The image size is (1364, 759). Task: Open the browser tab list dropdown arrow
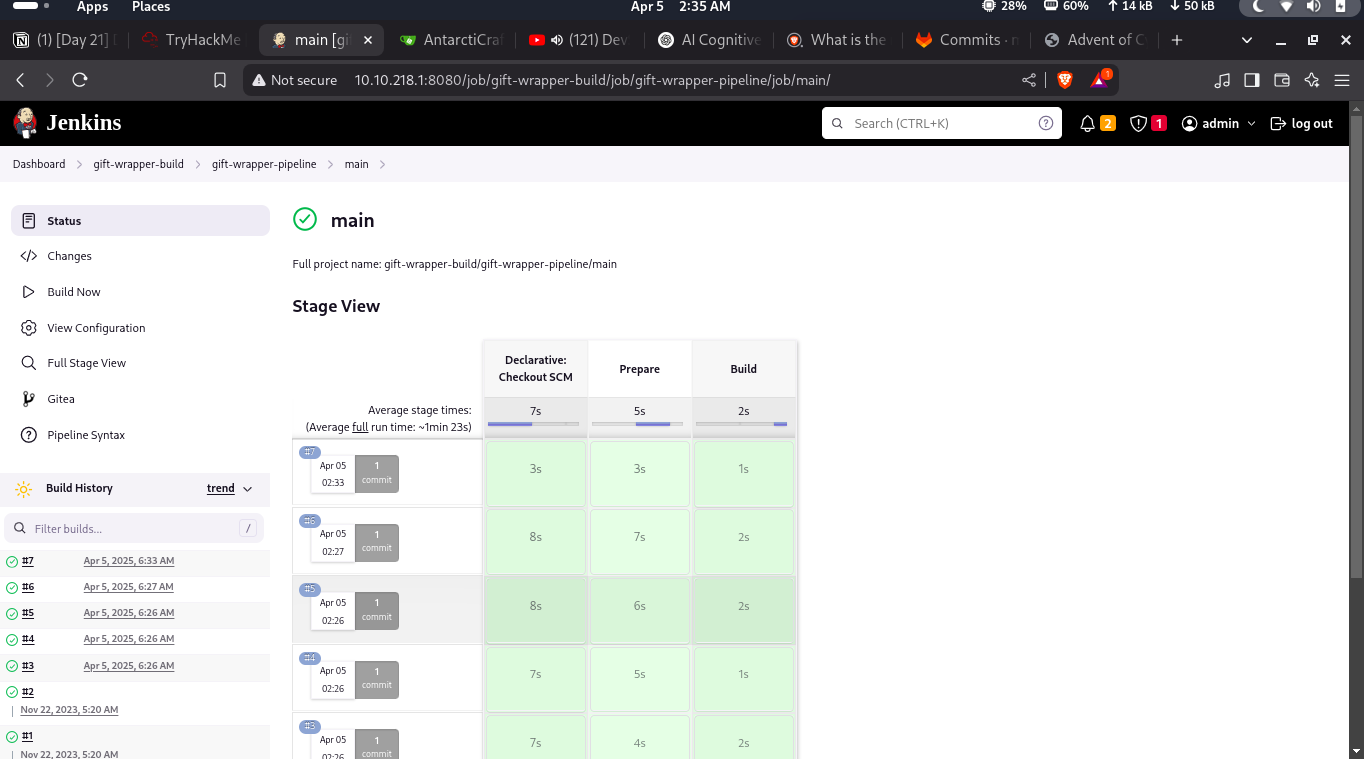[x=1246, y=40]
